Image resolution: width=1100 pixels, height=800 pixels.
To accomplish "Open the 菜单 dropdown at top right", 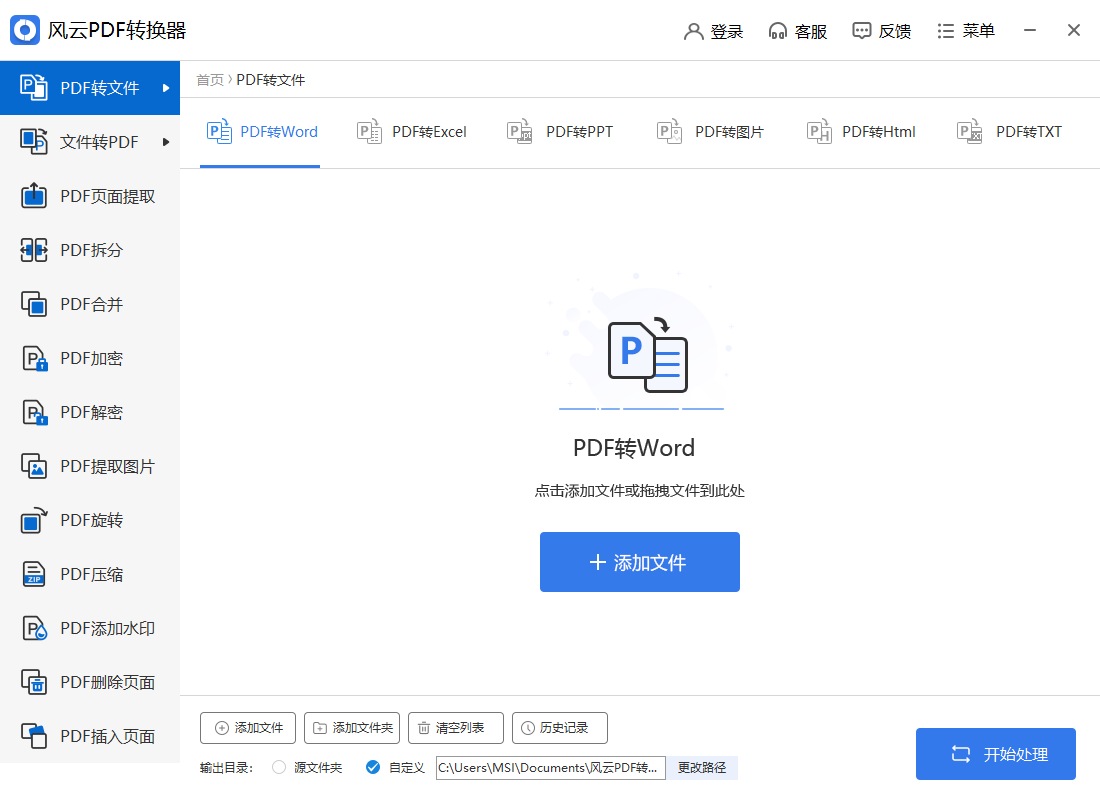I will click(x=966, y=31).
